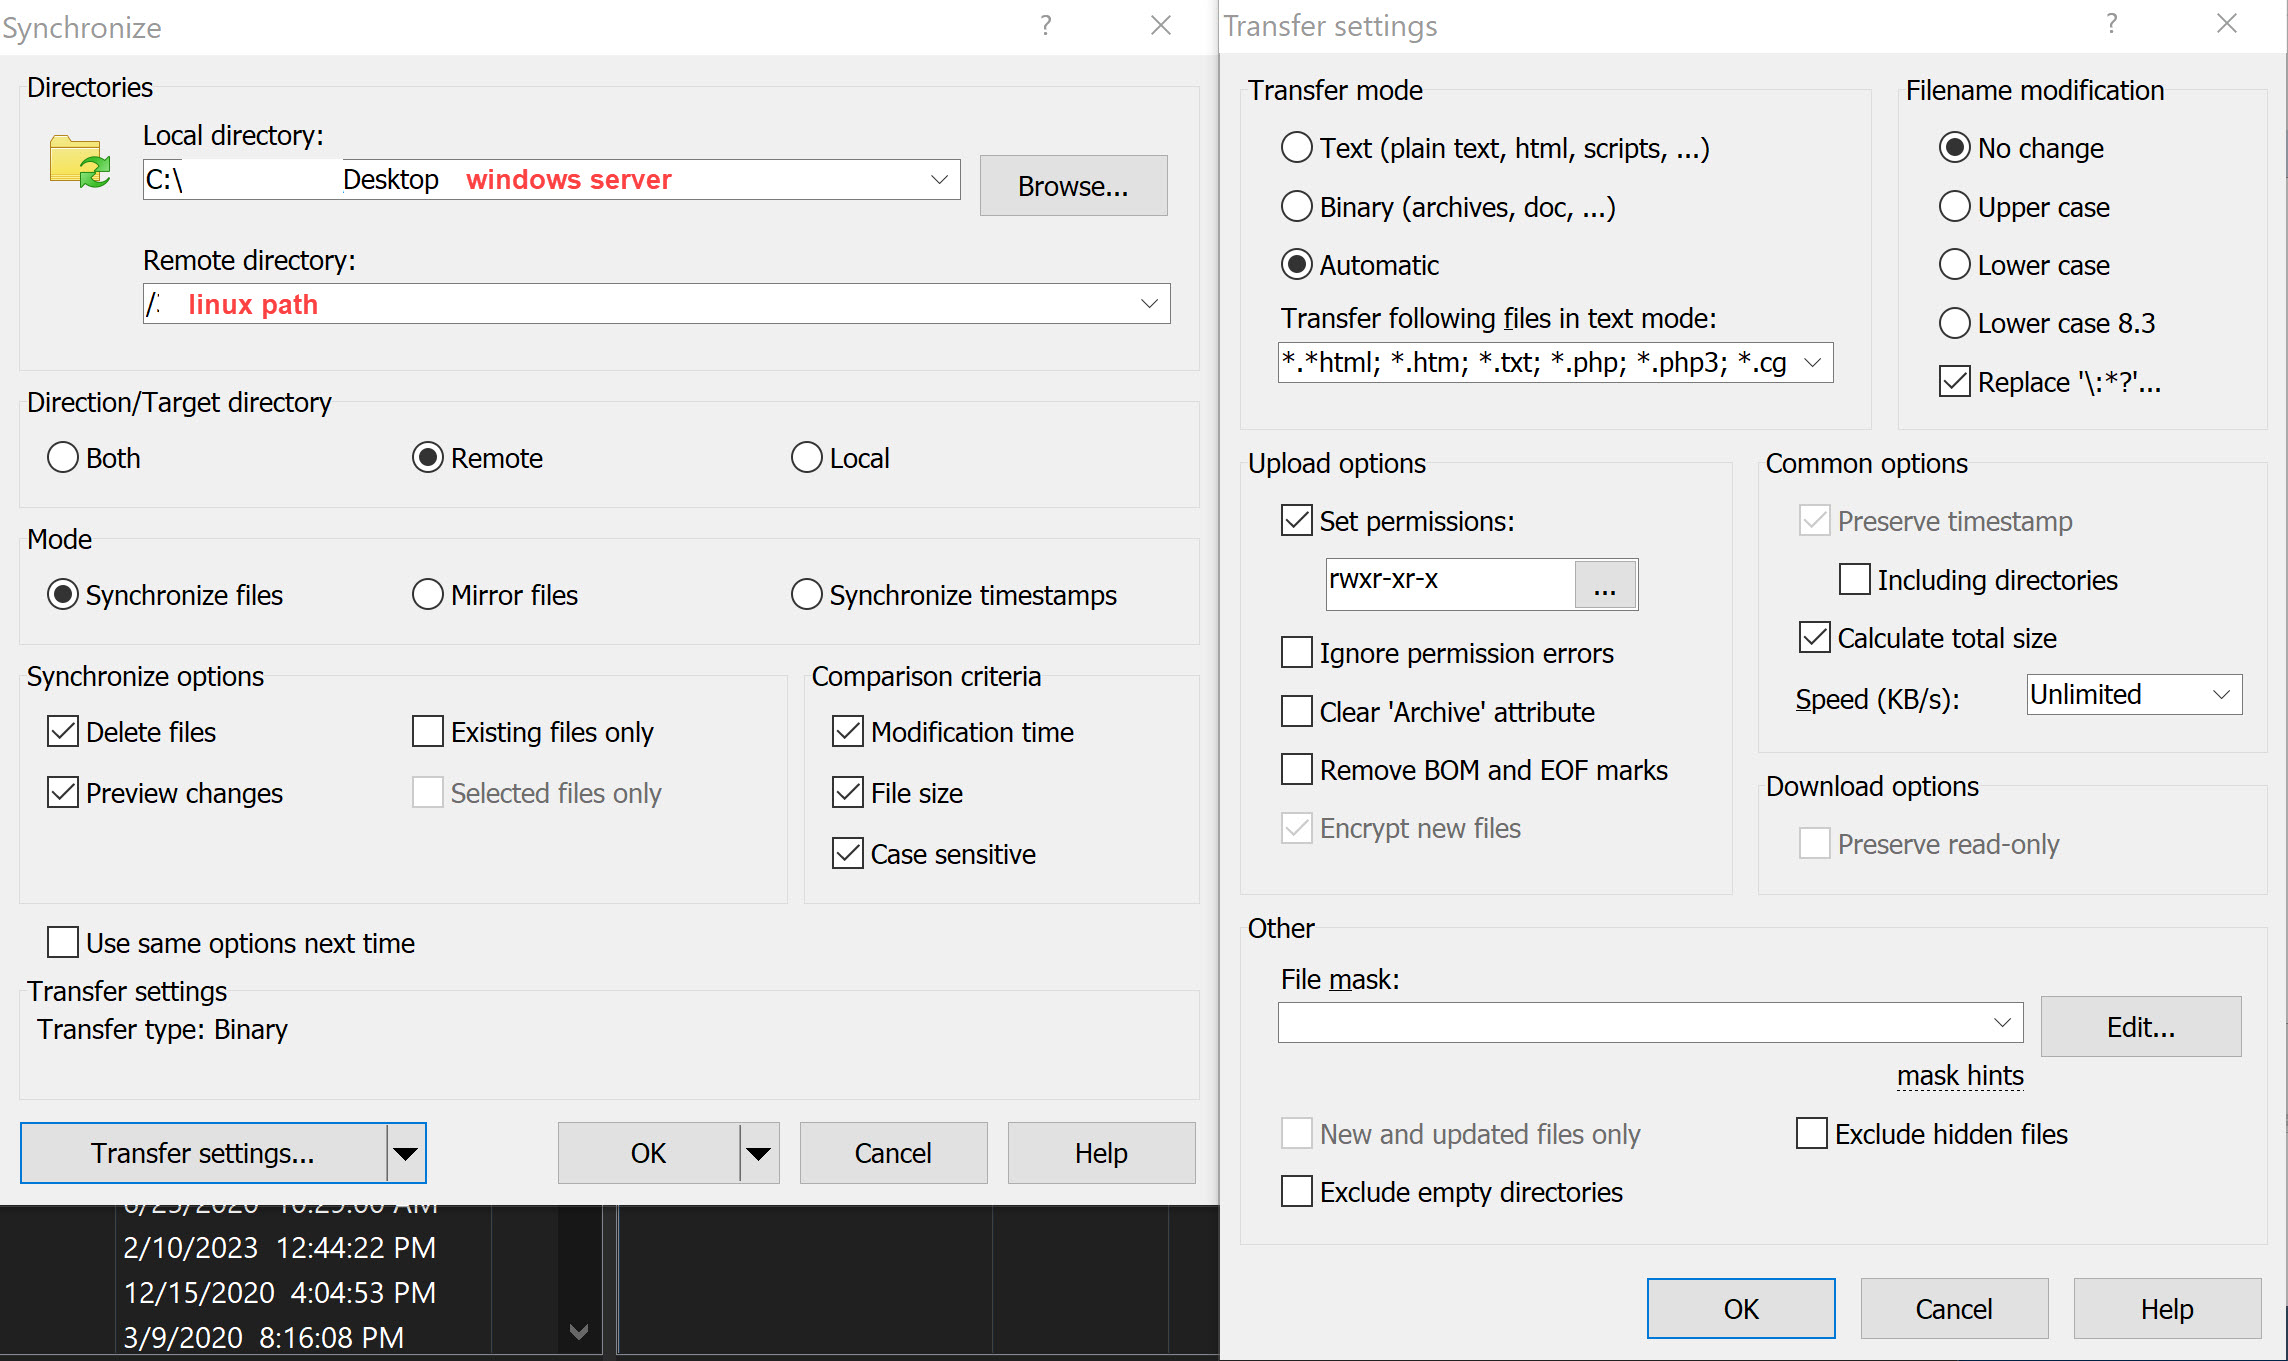Check Exclude hidden files

(1812, 1133)
